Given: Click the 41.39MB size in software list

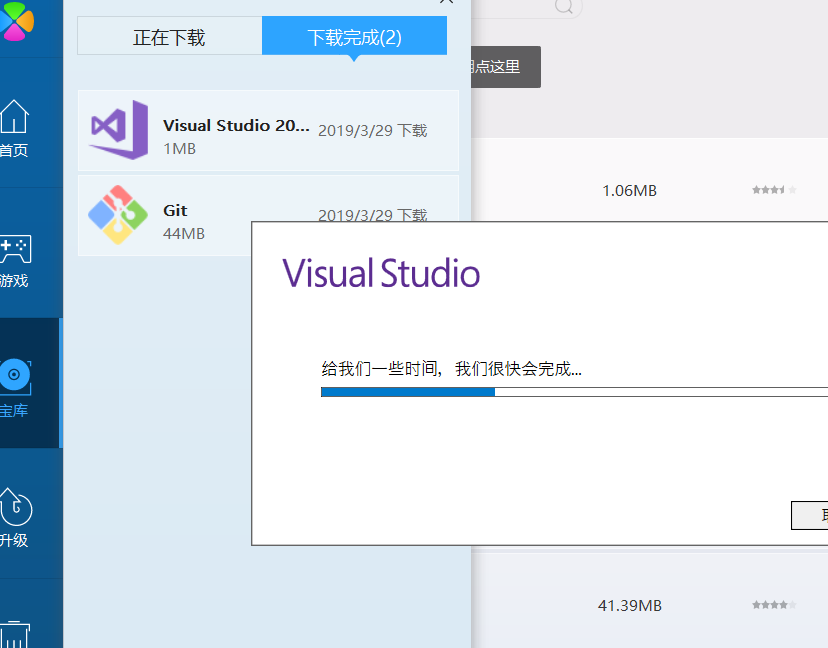Looking at the screenshot, I should pyautogui.click(x=629, y=605).
